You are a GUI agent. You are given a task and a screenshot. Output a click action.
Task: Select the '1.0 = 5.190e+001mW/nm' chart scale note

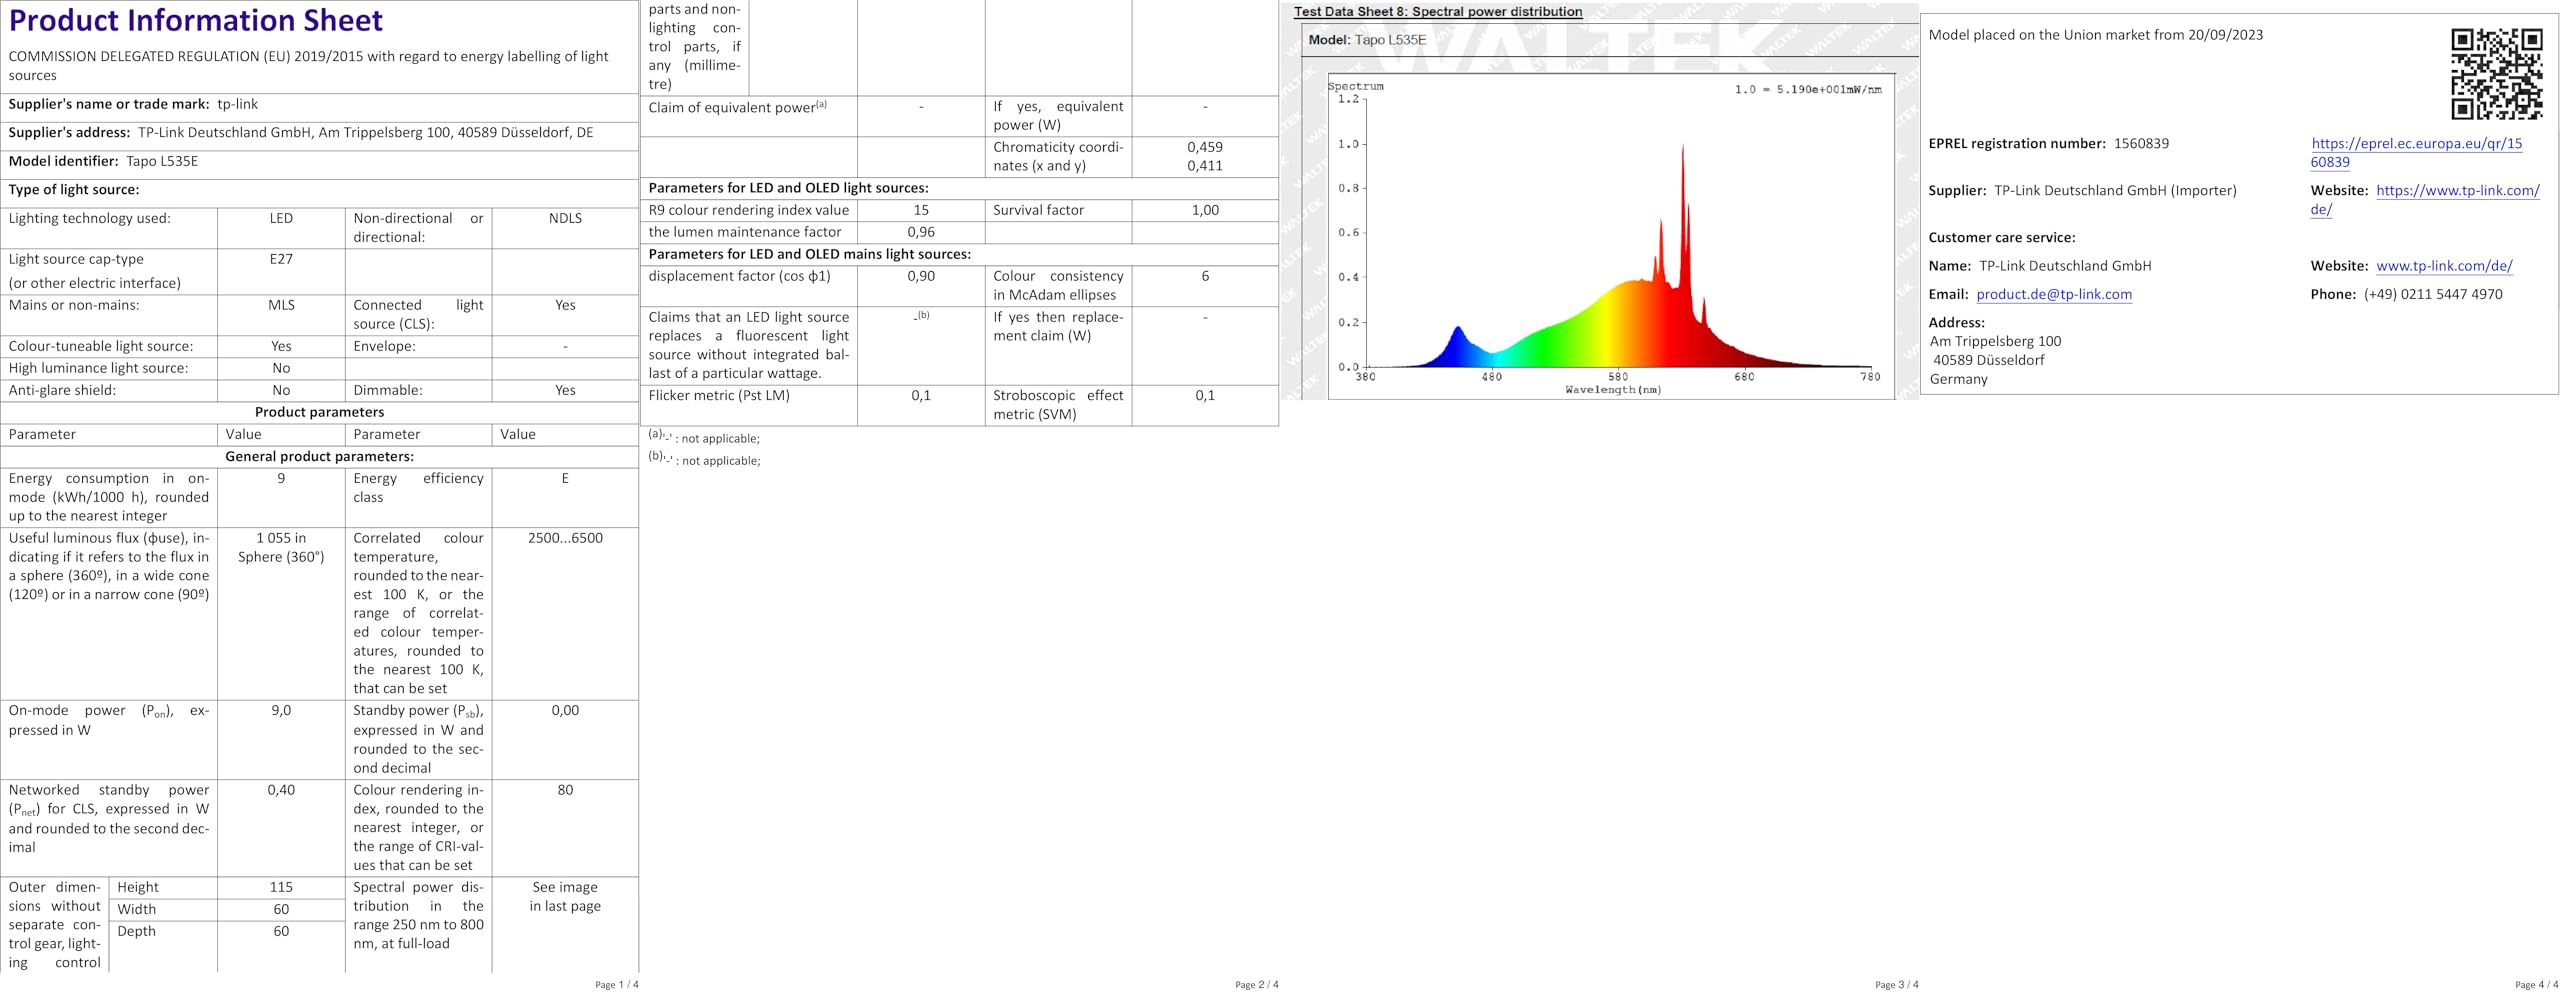pos(1807,90)
